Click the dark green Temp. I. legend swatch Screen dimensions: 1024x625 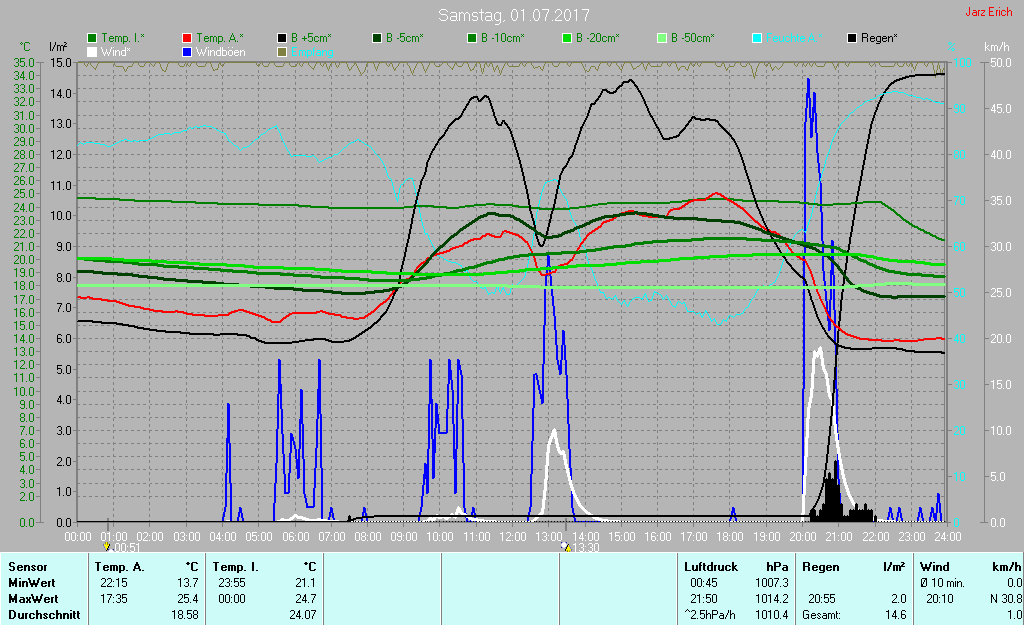tap(93, 38)
